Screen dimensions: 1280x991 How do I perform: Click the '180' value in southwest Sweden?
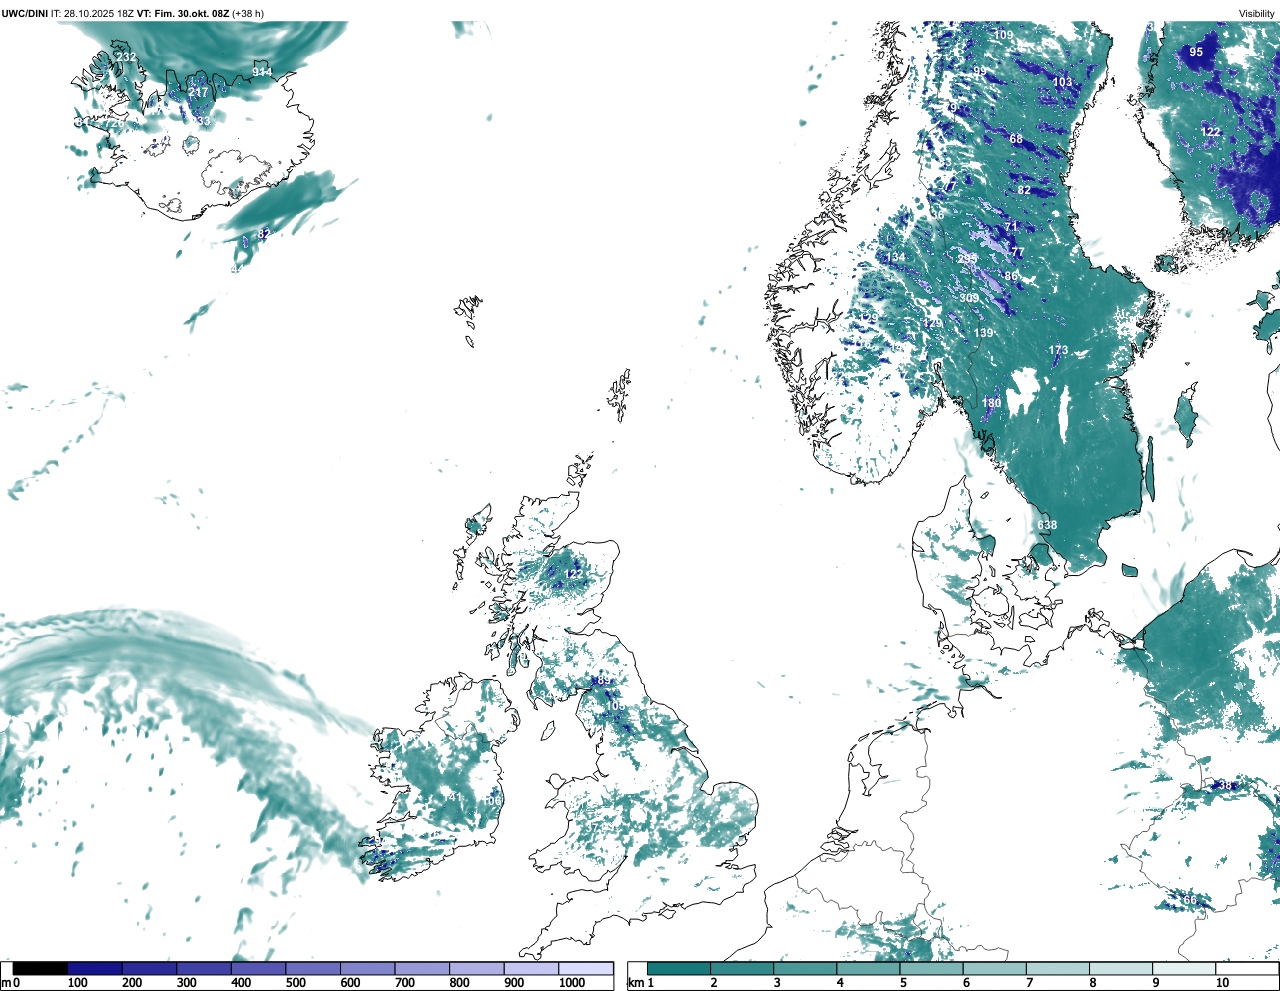tap(991, 403)
